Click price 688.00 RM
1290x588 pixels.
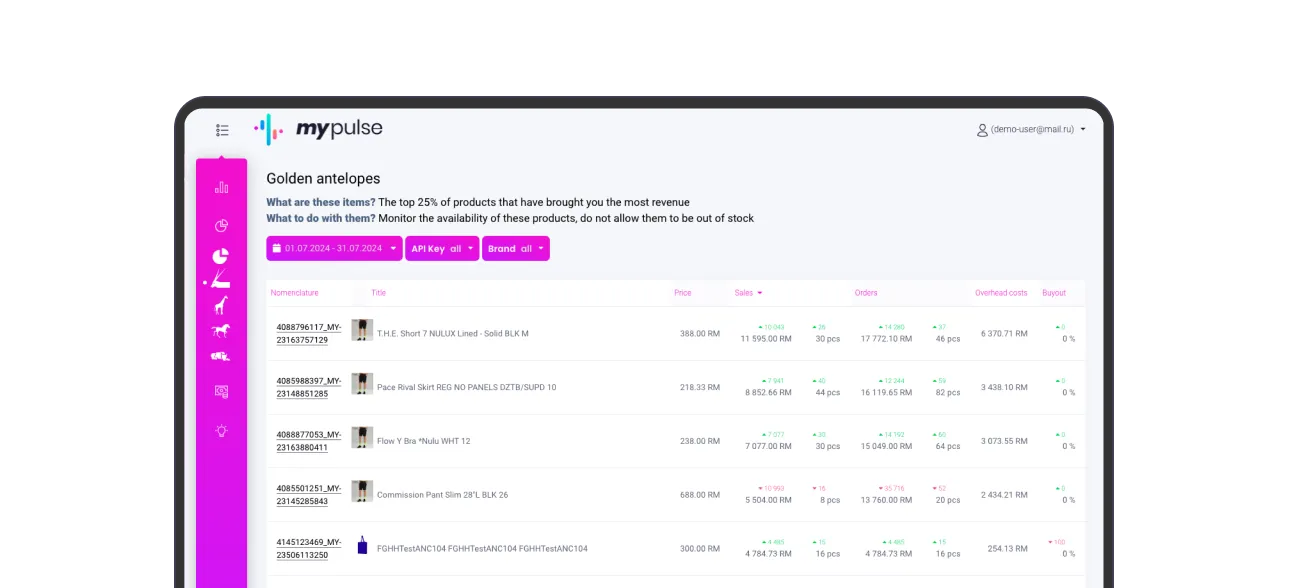point(699,495)
